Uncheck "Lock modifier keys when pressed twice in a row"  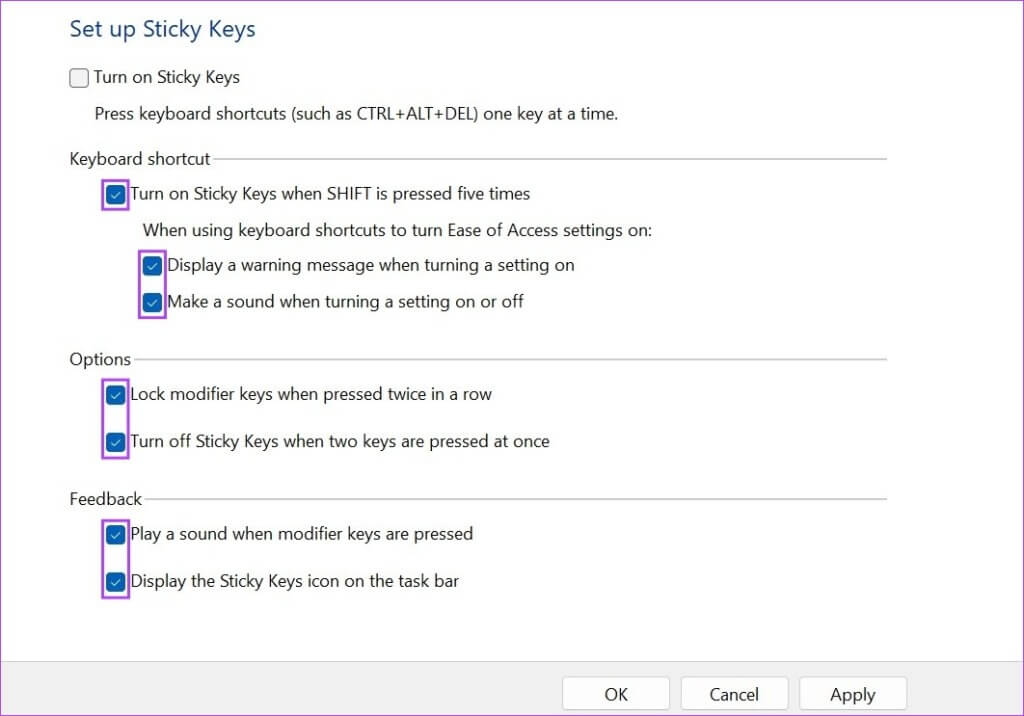pos(114,394)
